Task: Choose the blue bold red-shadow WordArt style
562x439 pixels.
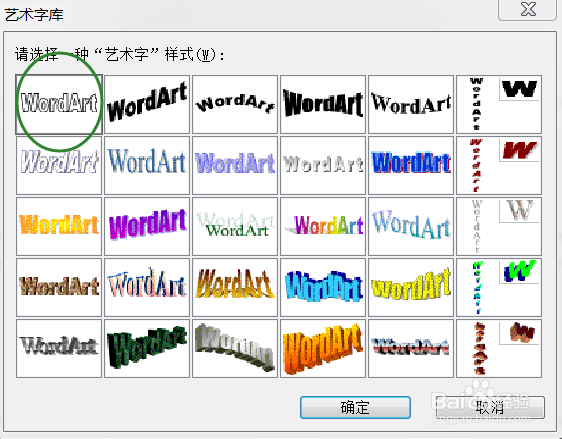Action: point(411,165)
